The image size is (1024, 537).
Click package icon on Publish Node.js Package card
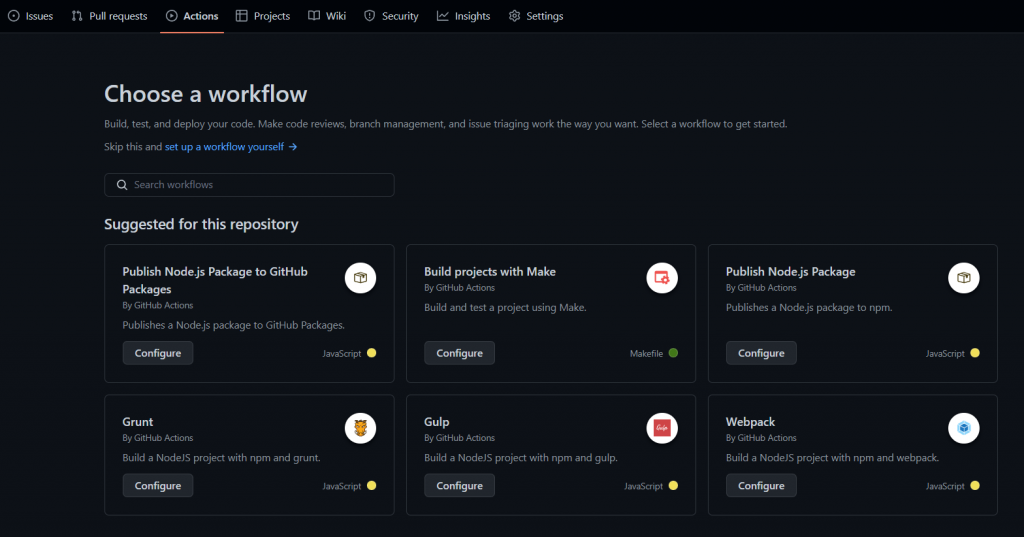(x=964, y=278)
